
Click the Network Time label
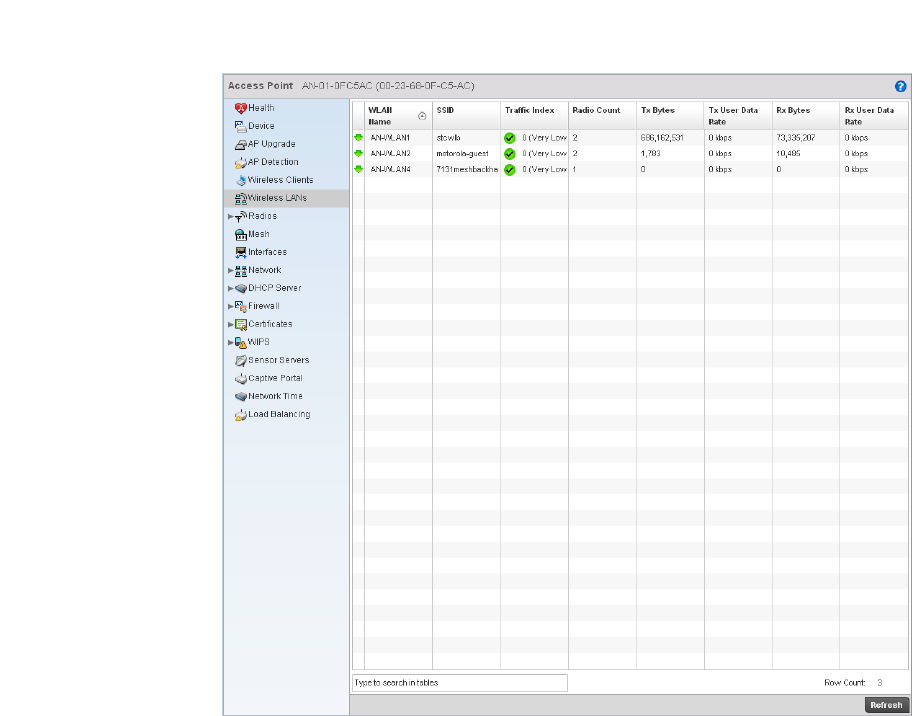(x=275, y=397)
